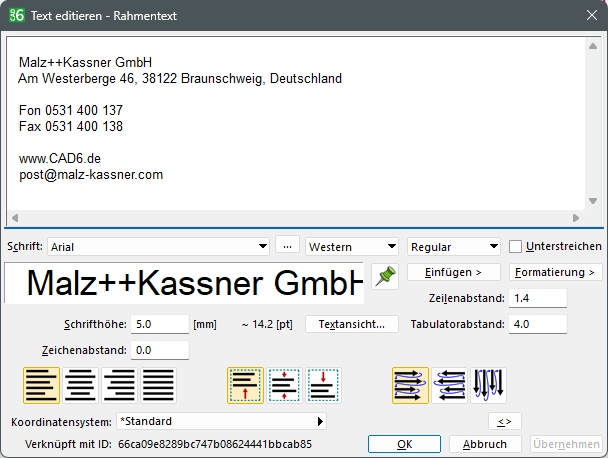608x458 pixels.
Task: Select centered text alignment icon
Action: click(80, 385)
